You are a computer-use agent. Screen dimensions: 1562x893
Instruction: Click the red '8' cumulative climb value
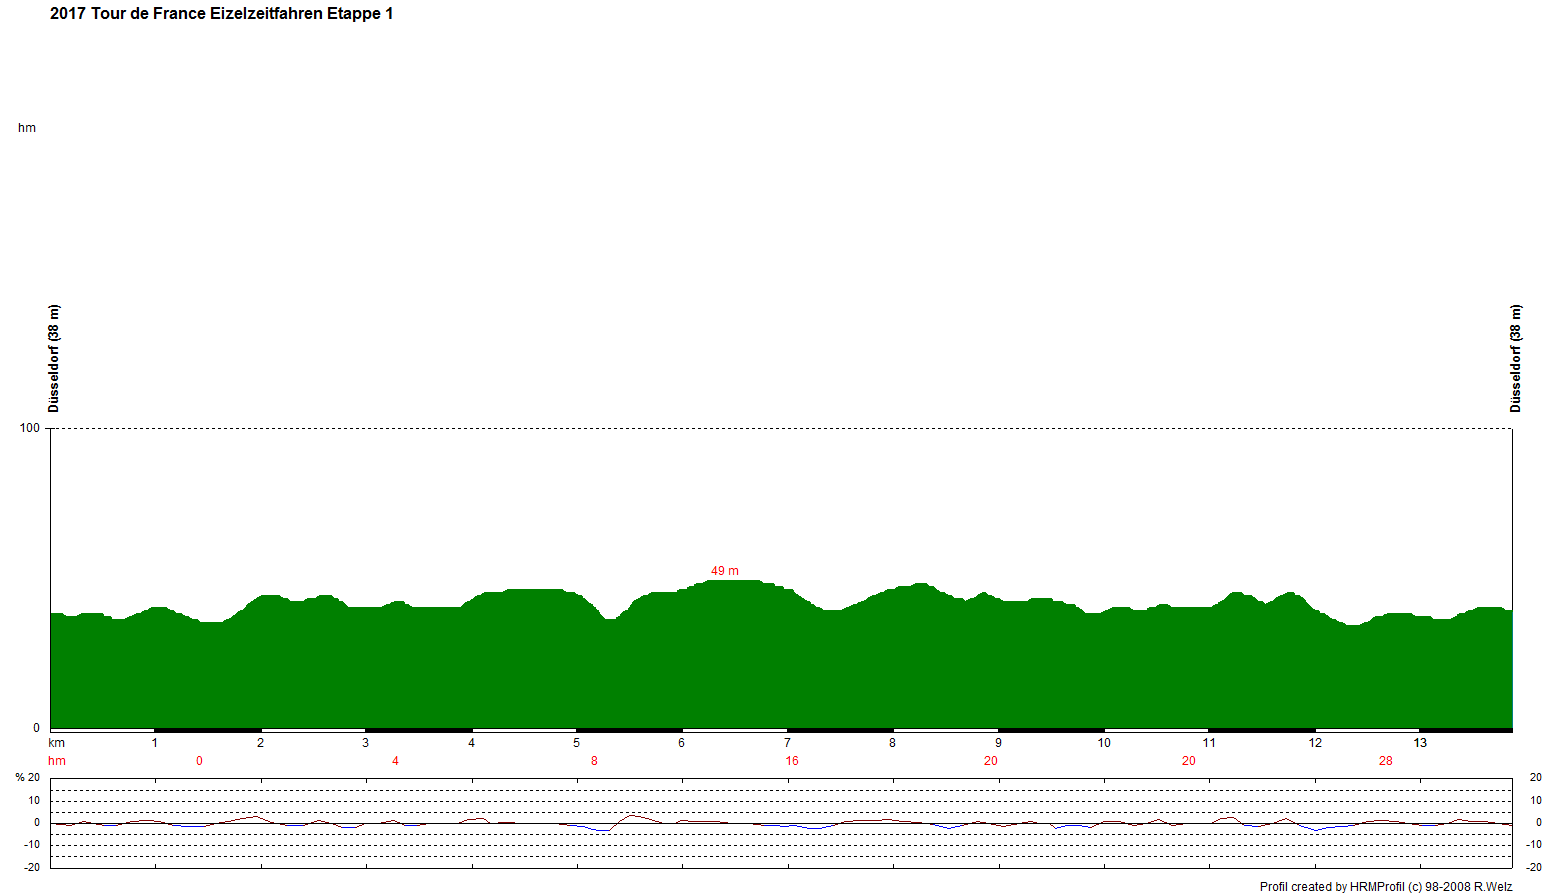click(x=594, y=761)
